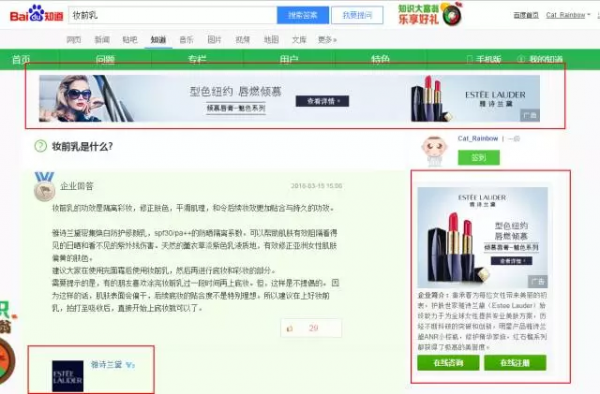Select the 知道 search tab

pos(158,39)
